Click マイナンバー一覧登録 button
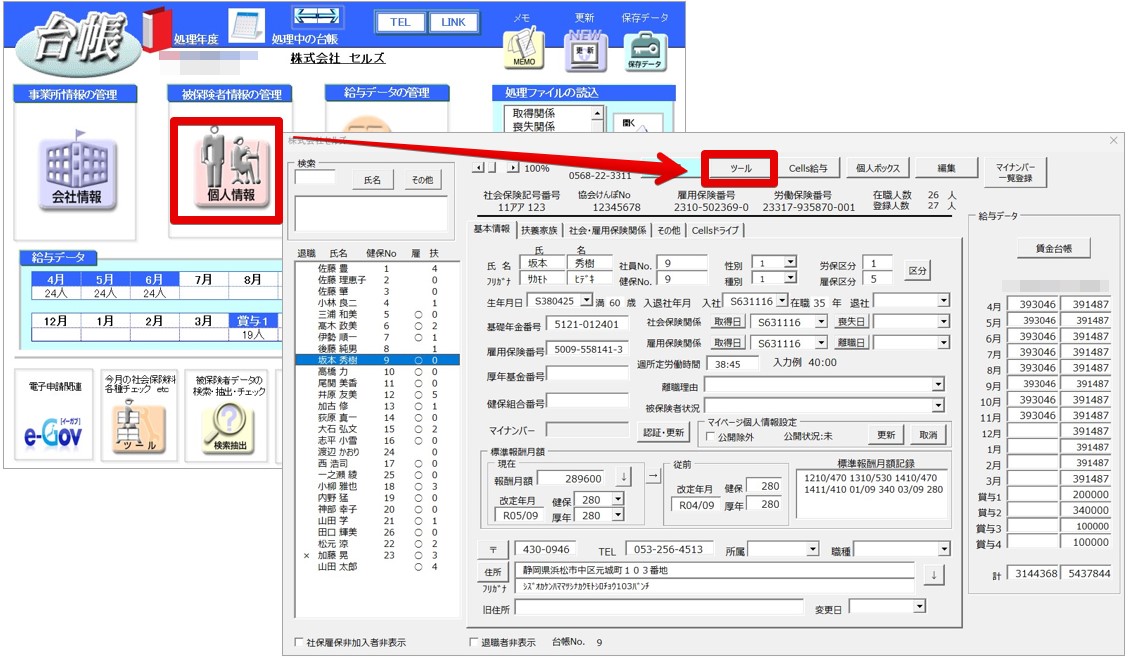Screen dimensions: 1129x660 pos(1015,173)
